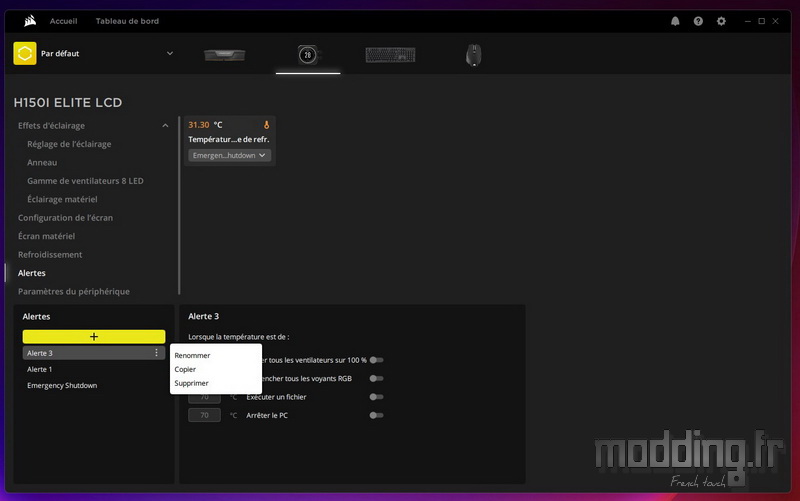
Task: Click the 31.30 °C temperature reading
Action: 205,124
